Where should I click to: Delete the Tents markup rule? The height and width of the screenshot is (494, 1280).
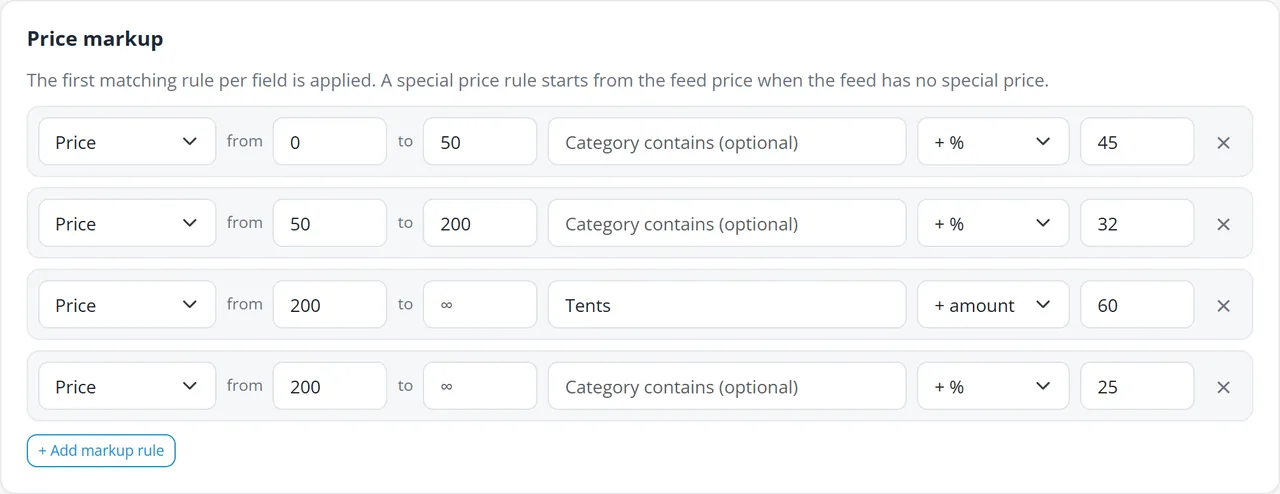[x=1223, y=305]
